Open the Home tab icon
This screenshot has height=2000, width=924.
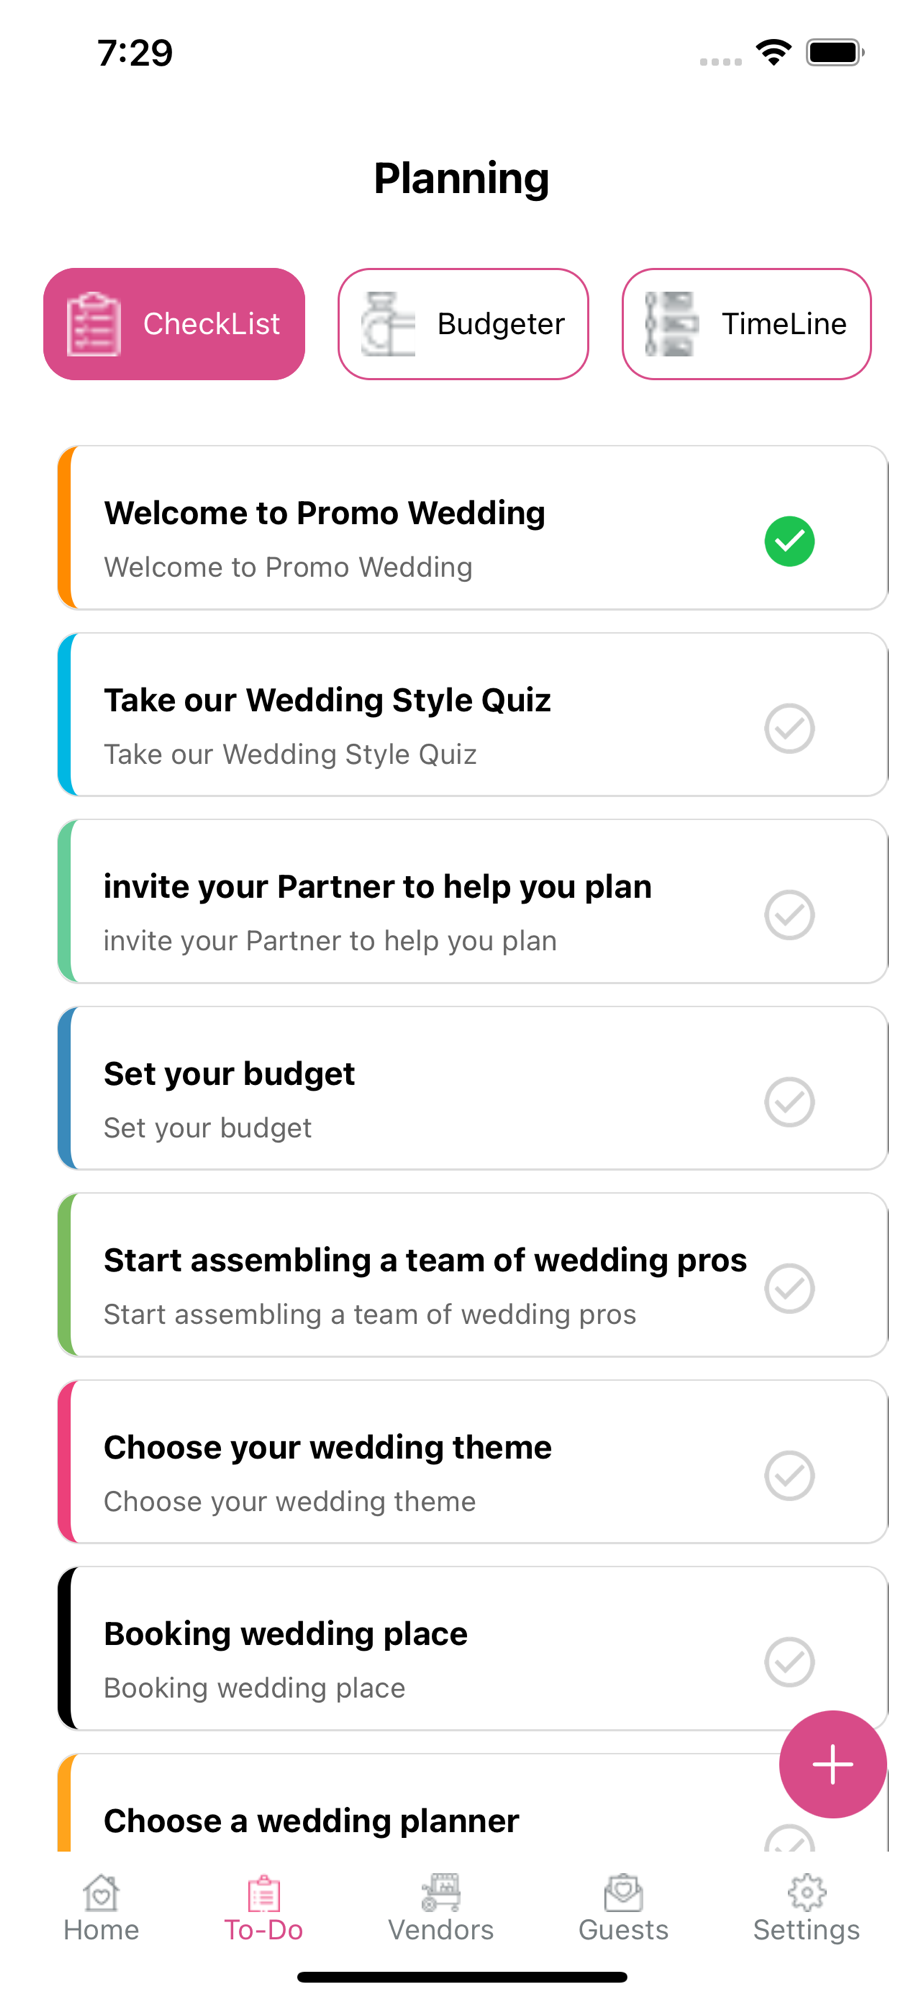101,1892
